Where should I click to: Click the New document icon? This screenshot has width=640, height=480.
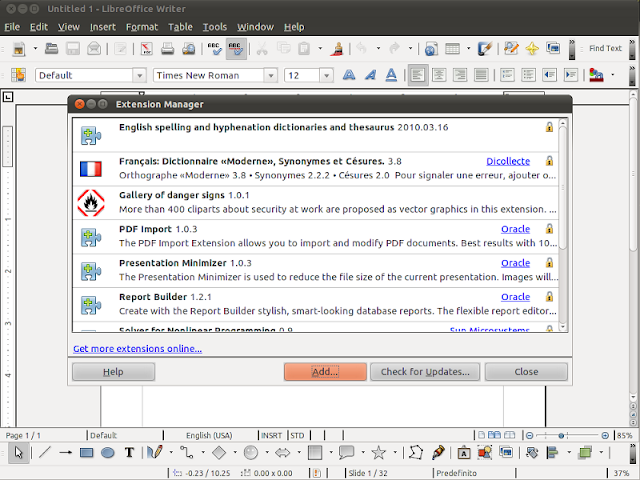(19, 49)
